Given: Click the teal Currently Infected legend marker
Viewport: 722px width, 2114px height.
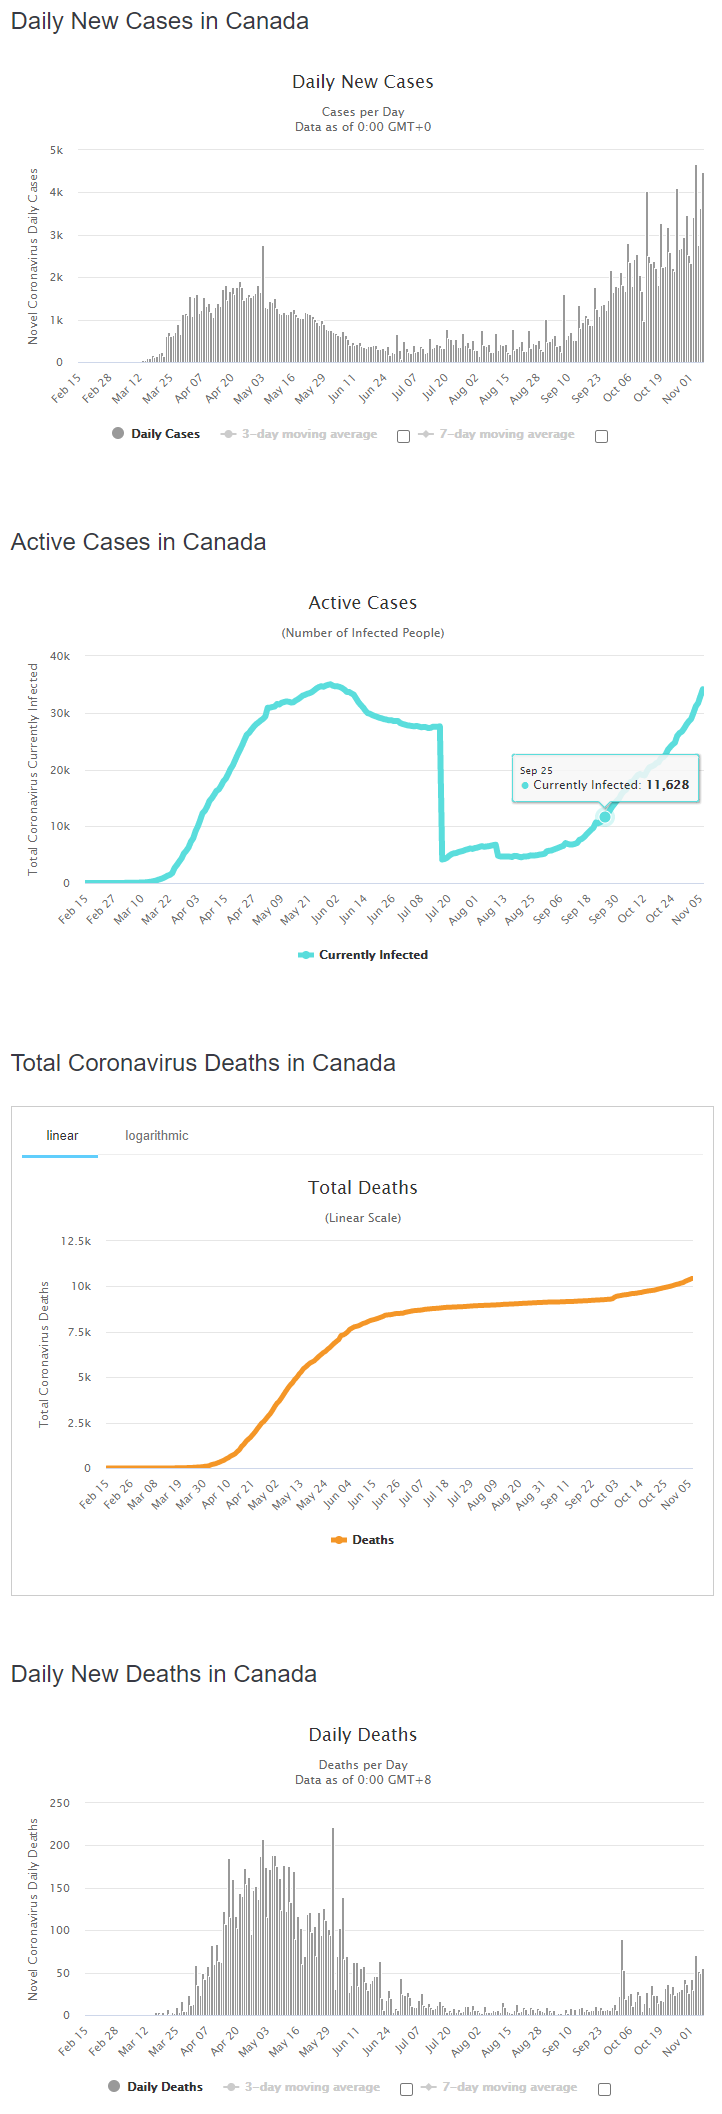Looking at the screenshot, I should coord(306,955).
